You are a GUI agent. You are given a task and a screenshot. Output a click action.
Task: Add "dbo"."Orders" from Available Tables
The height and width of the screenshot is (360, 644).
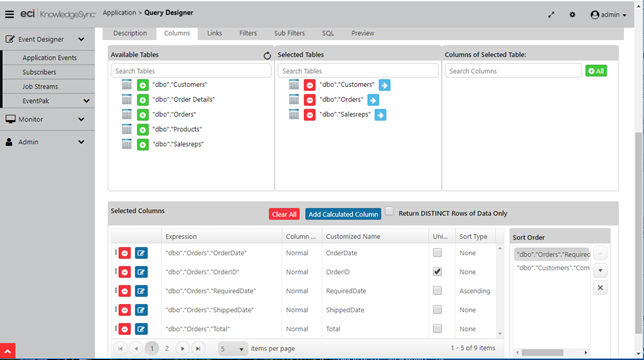(x=143, y=115)
